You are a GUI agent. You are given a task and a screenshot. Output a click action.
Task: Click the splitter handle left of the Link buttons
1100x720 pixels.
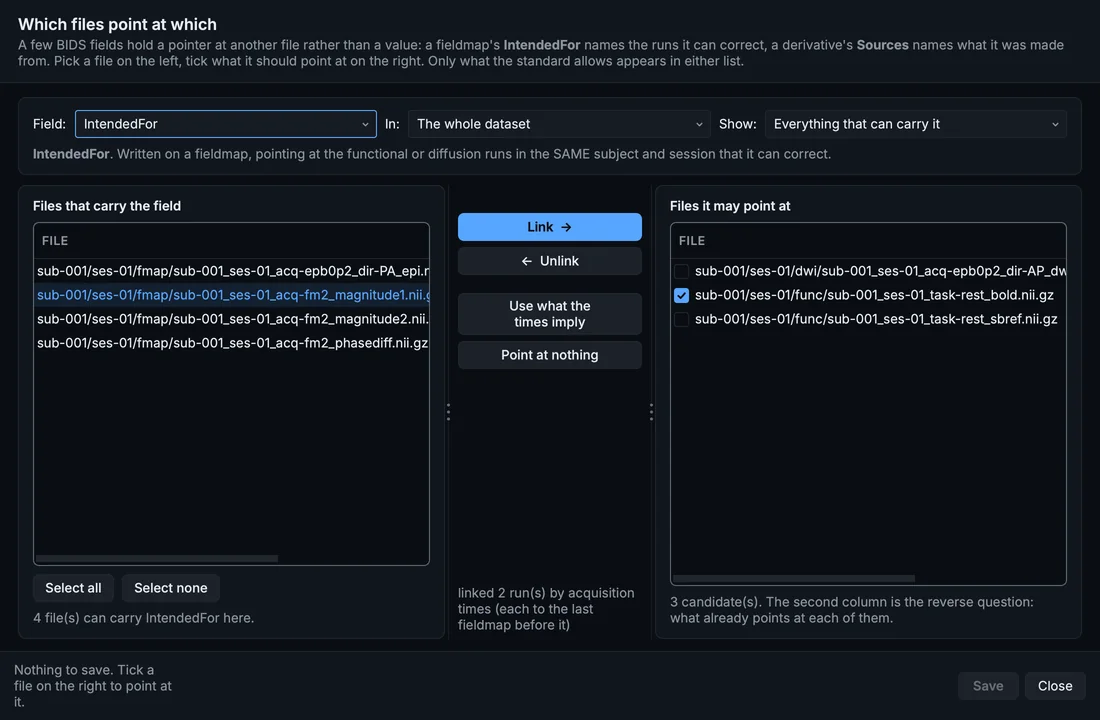click(x=448, y=412)
